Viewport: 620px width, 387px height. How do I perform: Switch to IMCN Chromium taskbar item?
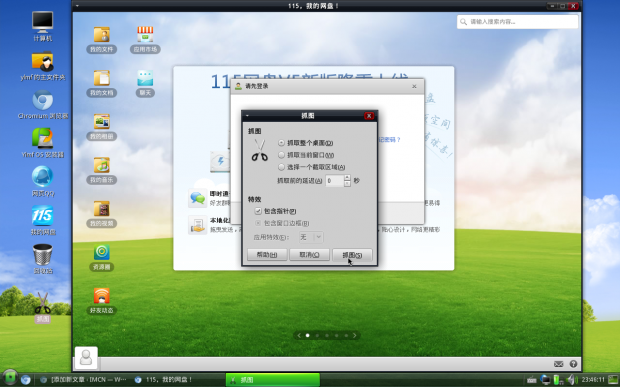[x=83, y=380]
